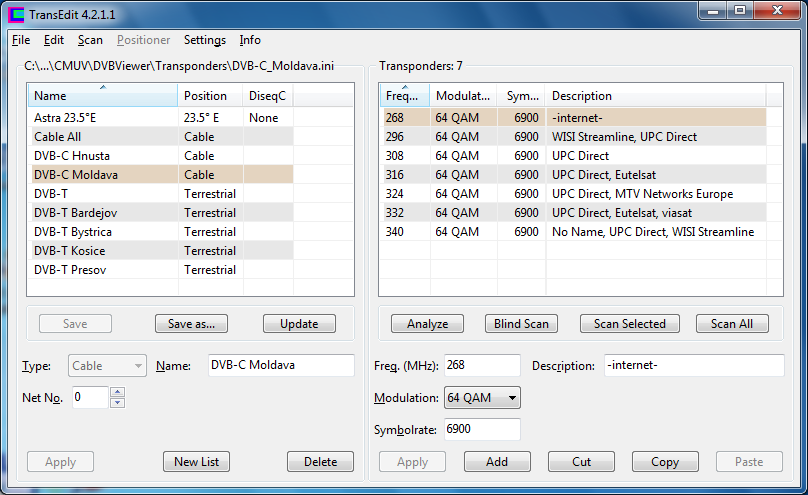The width and height of the screenshot is (808, 495).
Task: Open the File menu
Action: (21, 40)
